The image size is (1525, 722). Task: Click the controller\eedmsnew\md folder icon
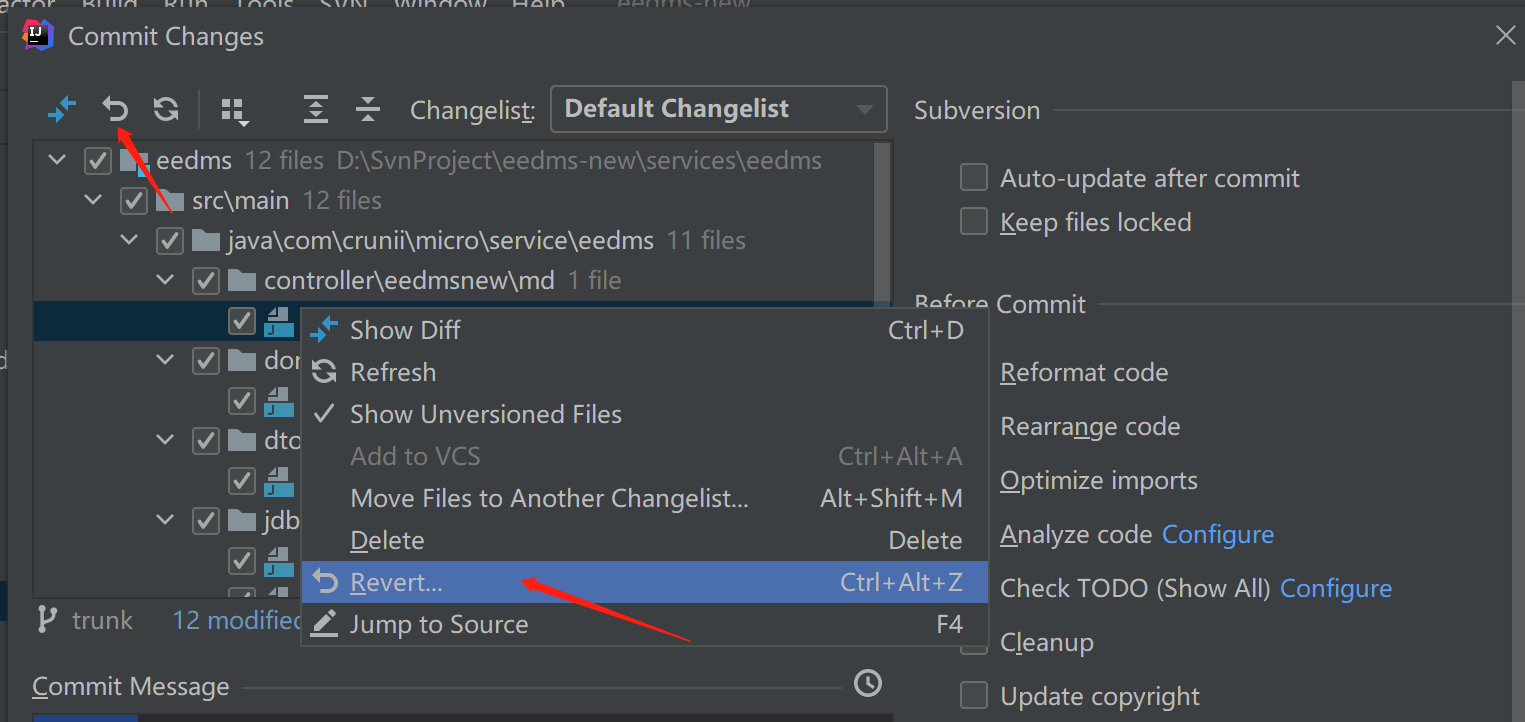242,281
